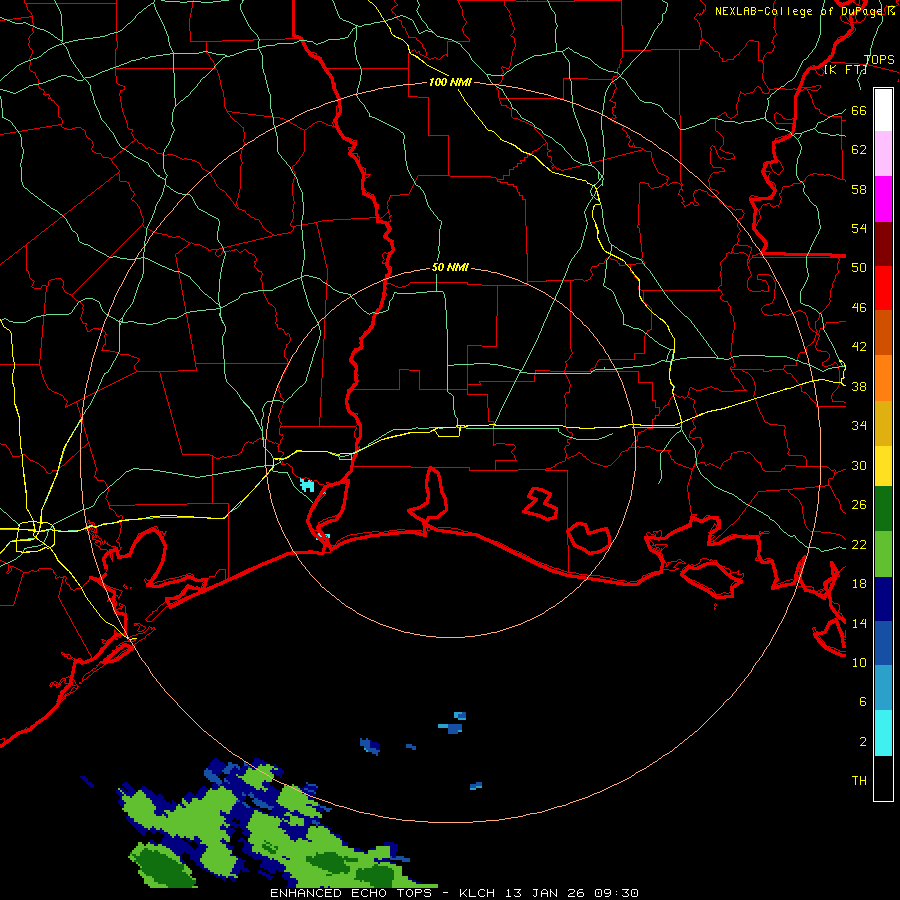The height and width of the screenshot is (900, 900).
Task: Select the dark red legend swatch
Action: point(883,244)
